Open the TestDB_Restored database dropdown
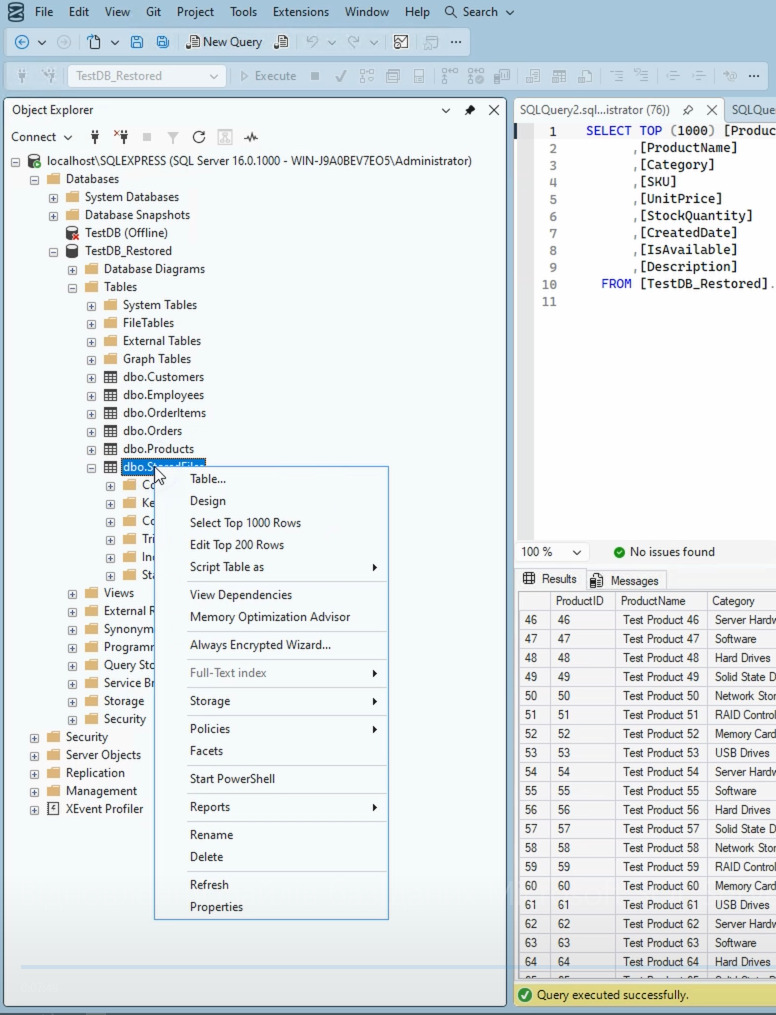This screenshot has height=1015, width=776. click(147, 76)
